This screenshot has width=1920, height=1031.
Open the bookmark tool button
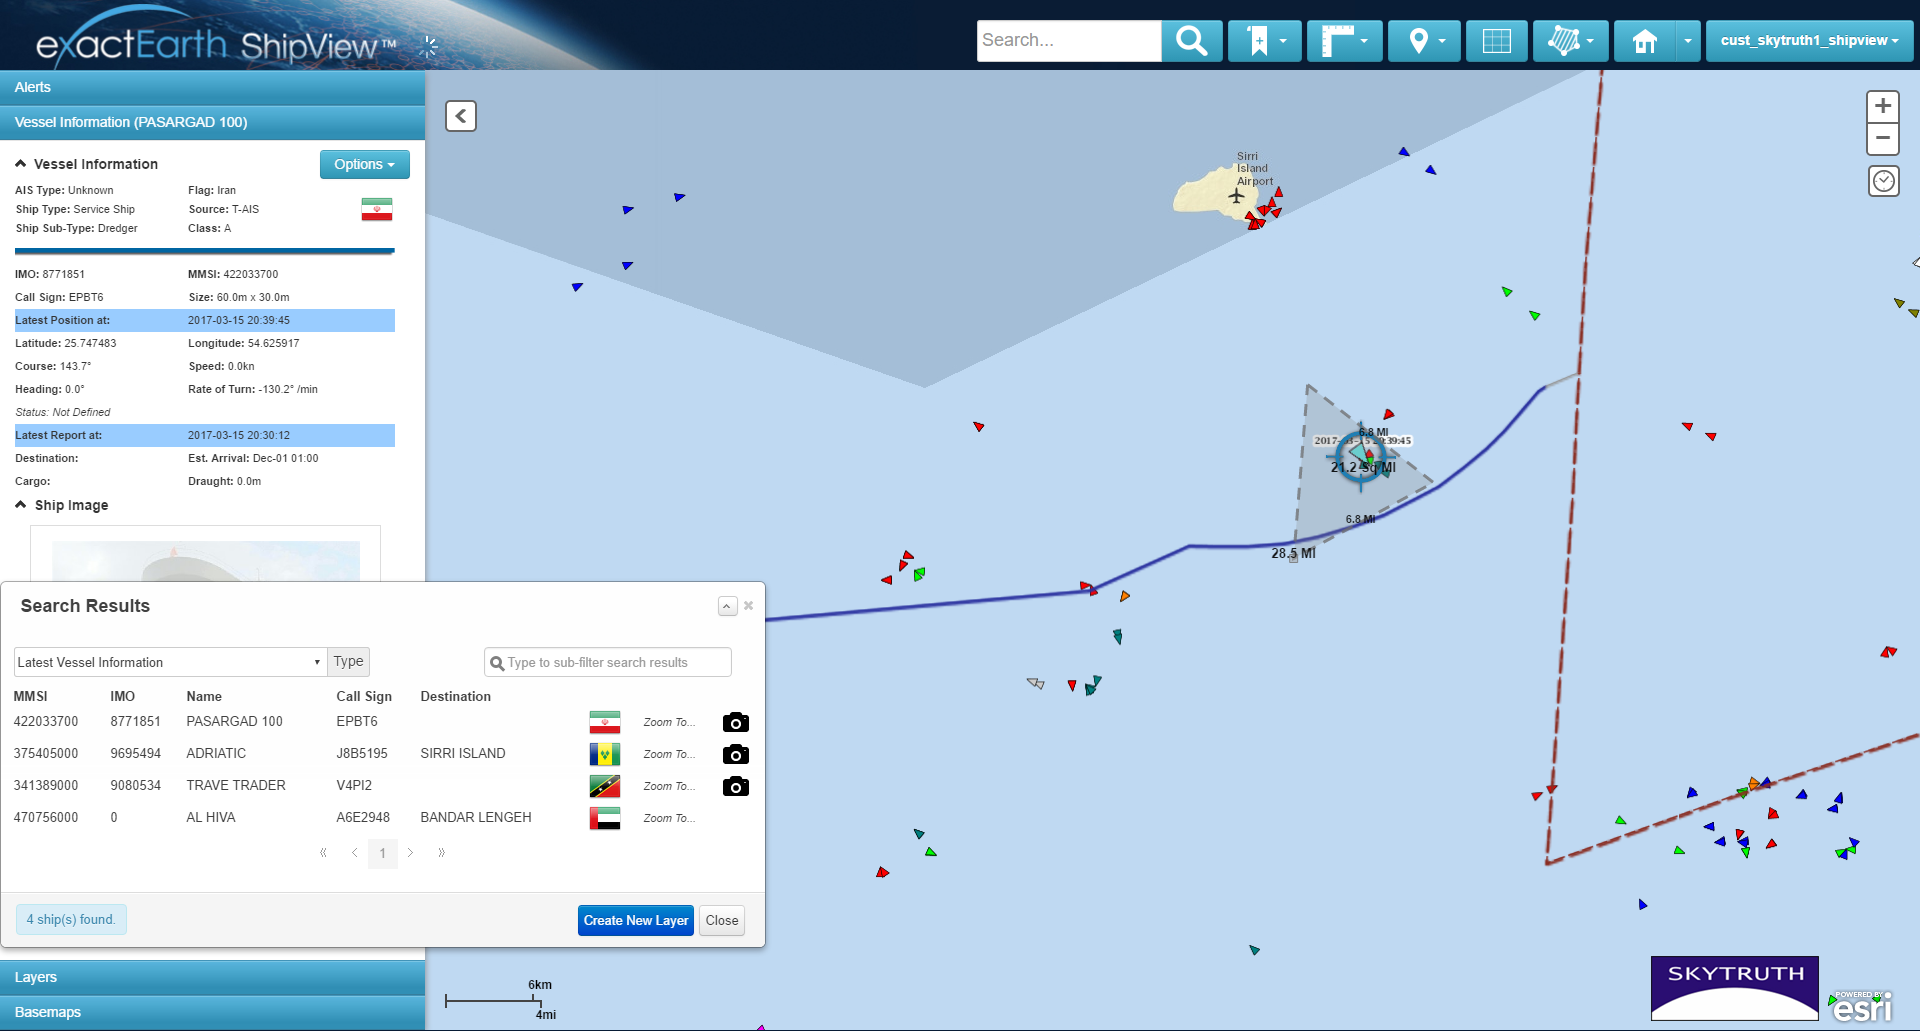pyautogui.click(x=1265, y=41)
